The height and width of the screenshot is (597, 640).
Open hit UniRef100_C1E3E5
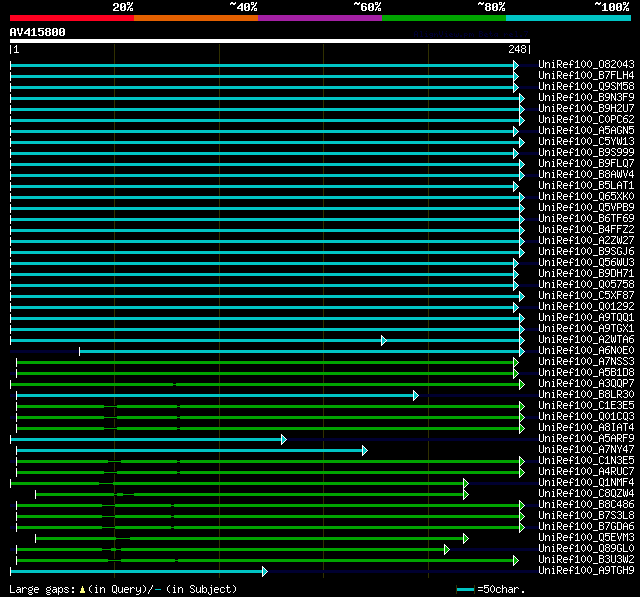[586, 406]
